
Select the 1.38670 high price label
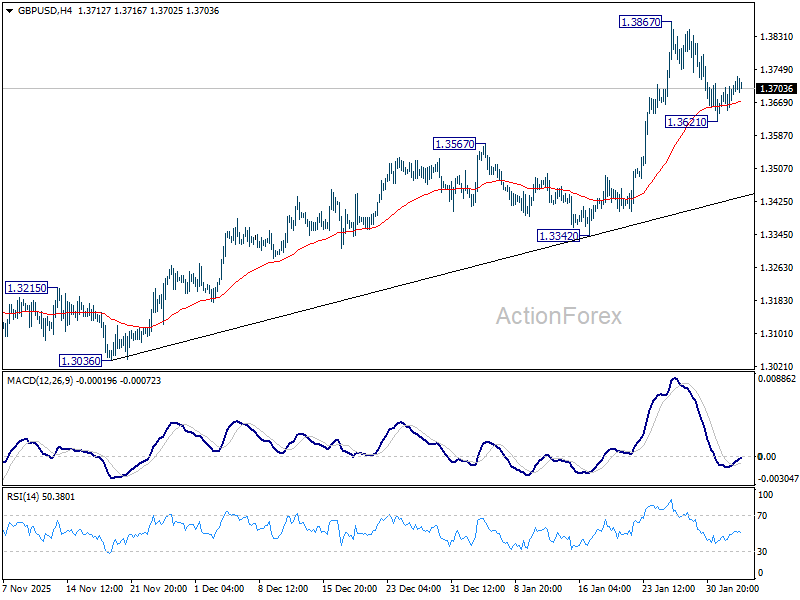[x=640, y=22]
